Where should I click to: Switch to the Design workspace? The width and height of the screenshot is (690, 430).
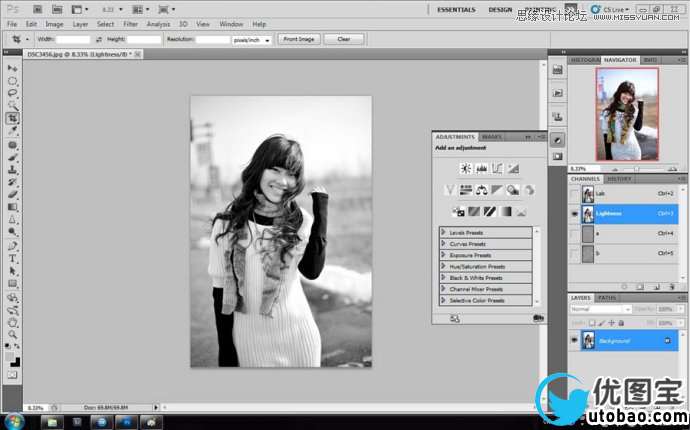pyautogui.click(x=500, y=10)
